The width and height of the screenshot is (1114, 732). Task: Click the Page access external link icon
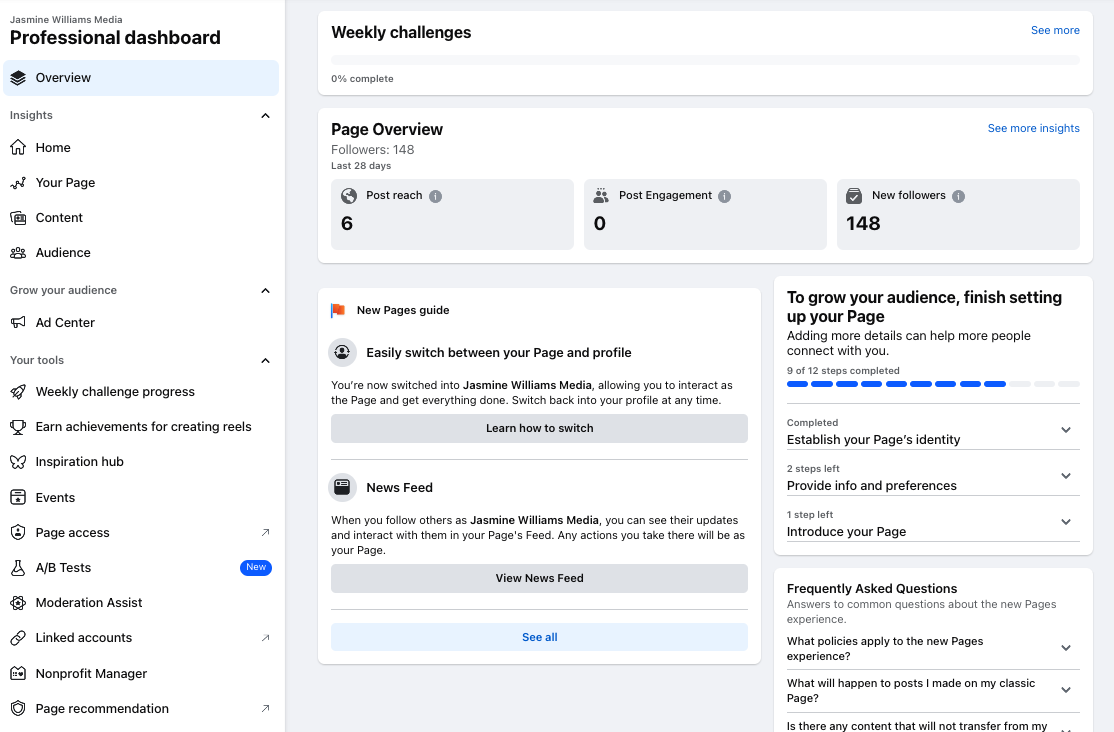[x=265, y=532]
